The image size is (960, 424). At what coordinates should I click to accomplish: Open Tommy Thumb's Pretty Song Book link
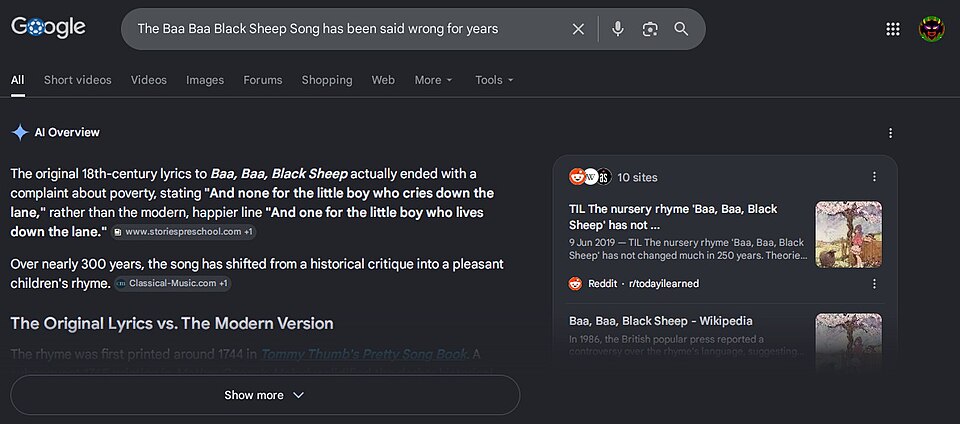(364, 354)
